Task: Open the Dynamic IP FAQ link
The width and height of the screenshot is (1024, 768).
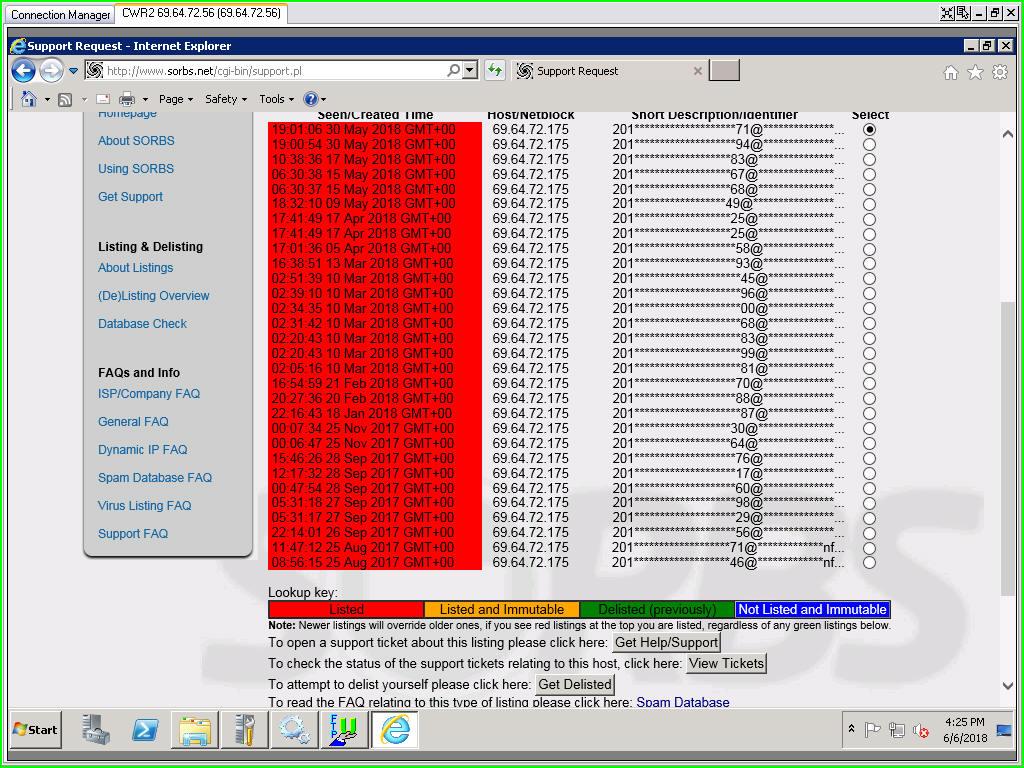Action: 142,450
